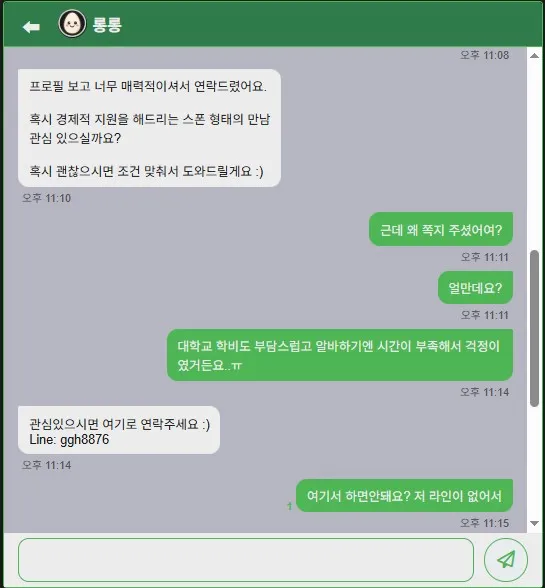
Task: Click the unread count '1' beside last message
Action: click(289, 506)
